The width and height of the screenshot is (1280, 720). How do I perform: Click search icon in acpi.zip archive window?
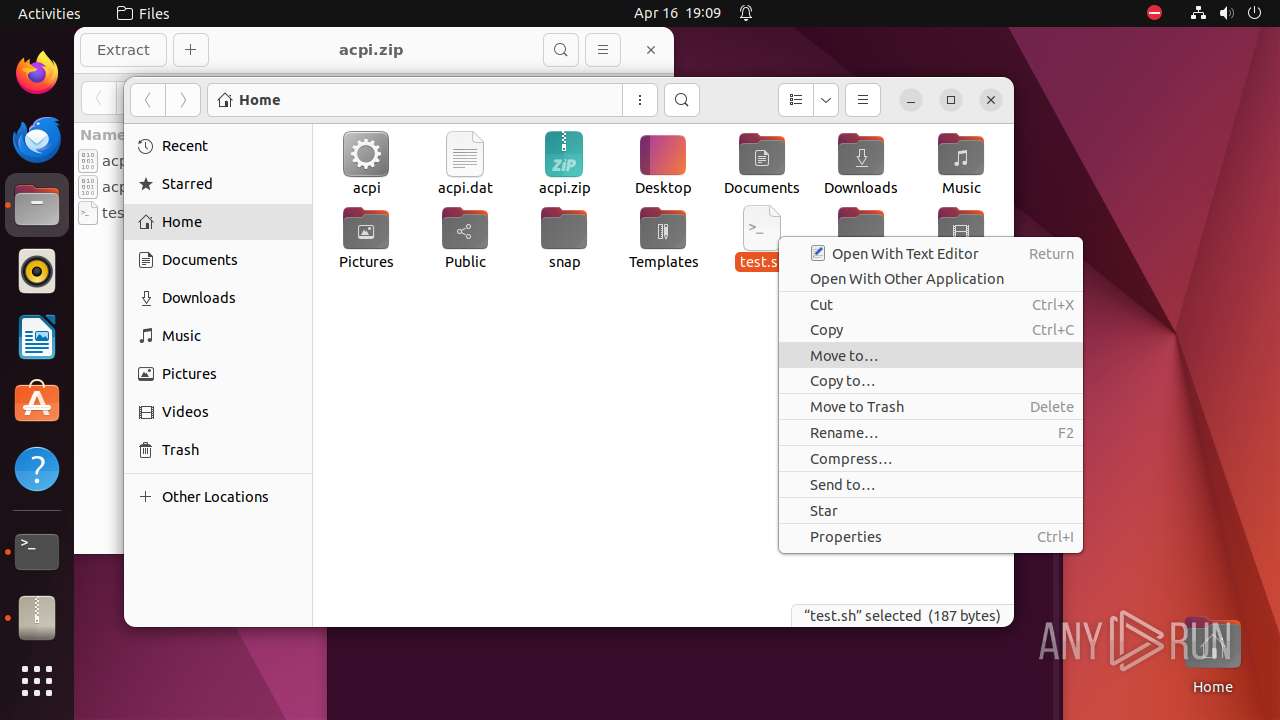click(561, 50)
